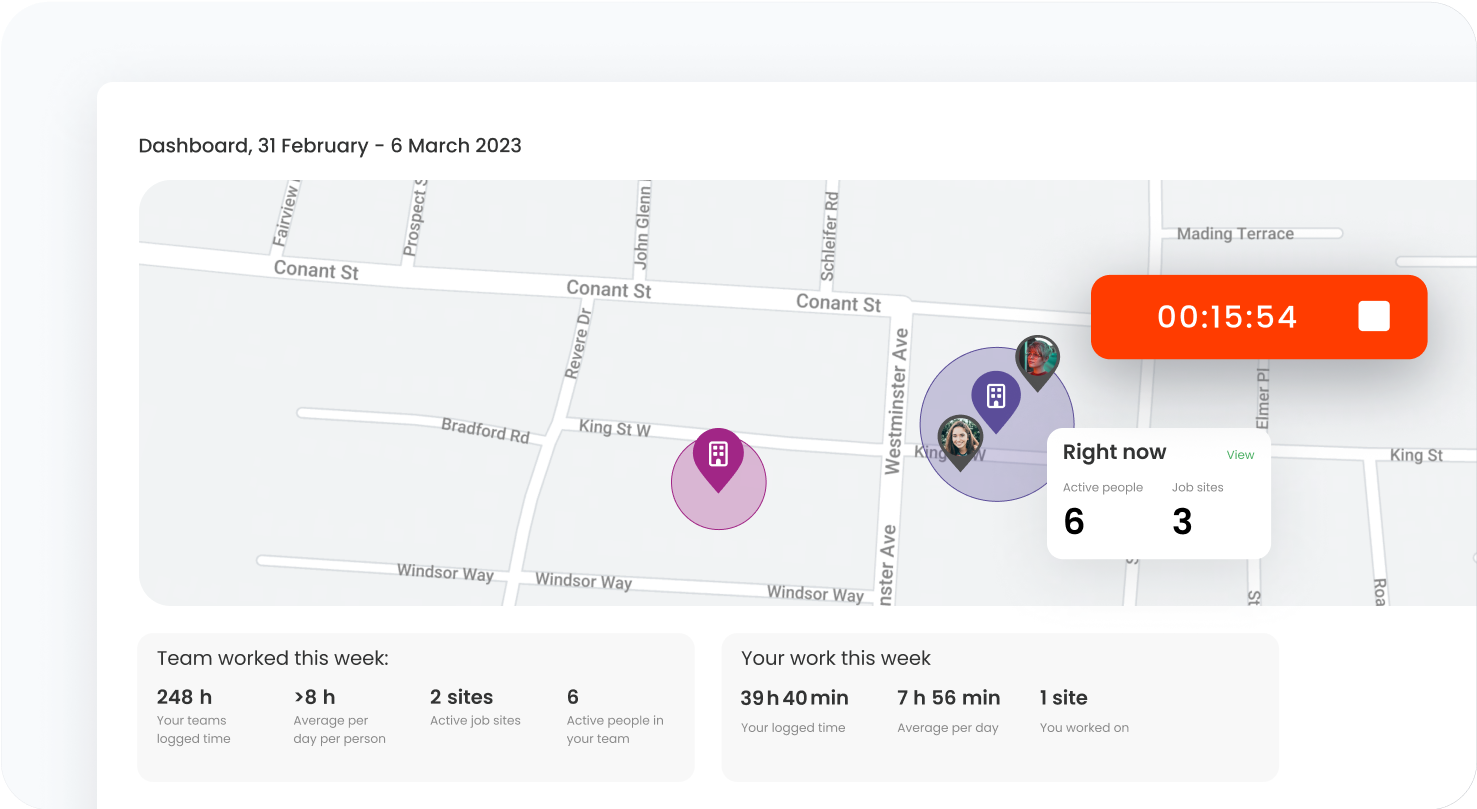Click the Team worked this week heading
Image resolution: width=1477 pixels, height=809 pixels.
[x=272, y=658]
